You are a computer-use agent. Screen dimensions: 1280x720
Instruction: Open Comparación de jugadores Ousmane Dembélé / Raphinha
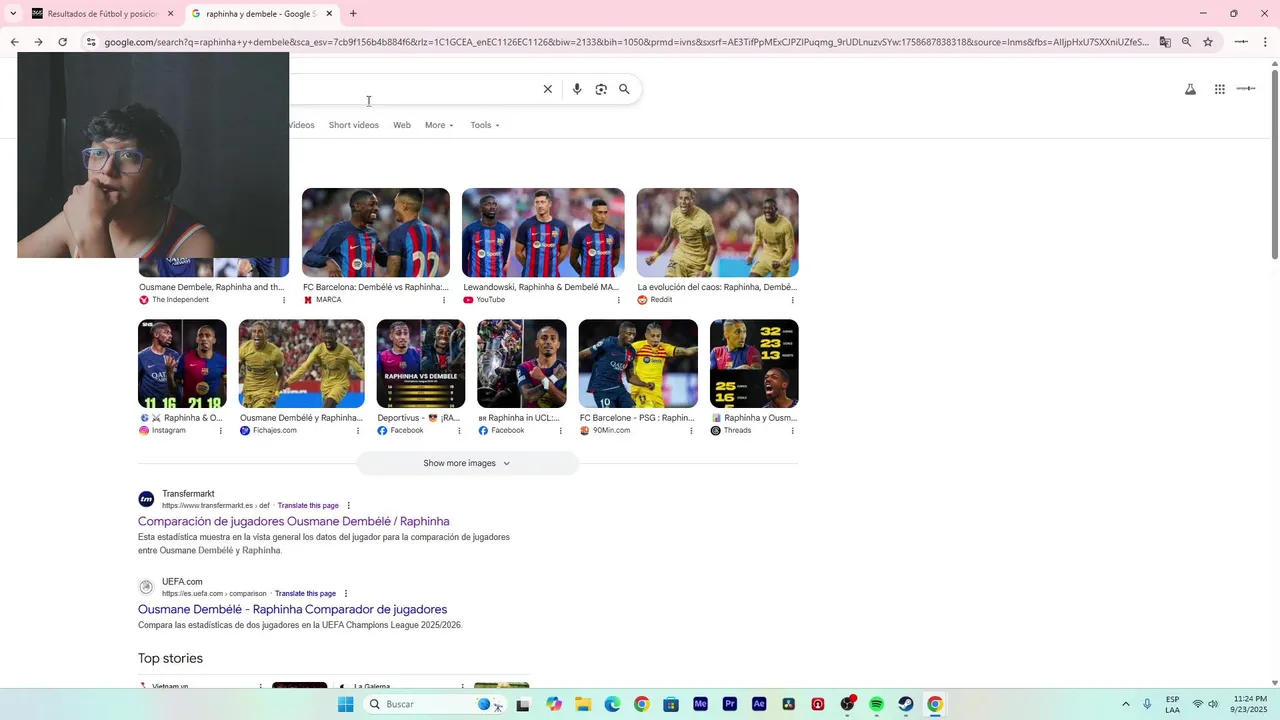294,521
